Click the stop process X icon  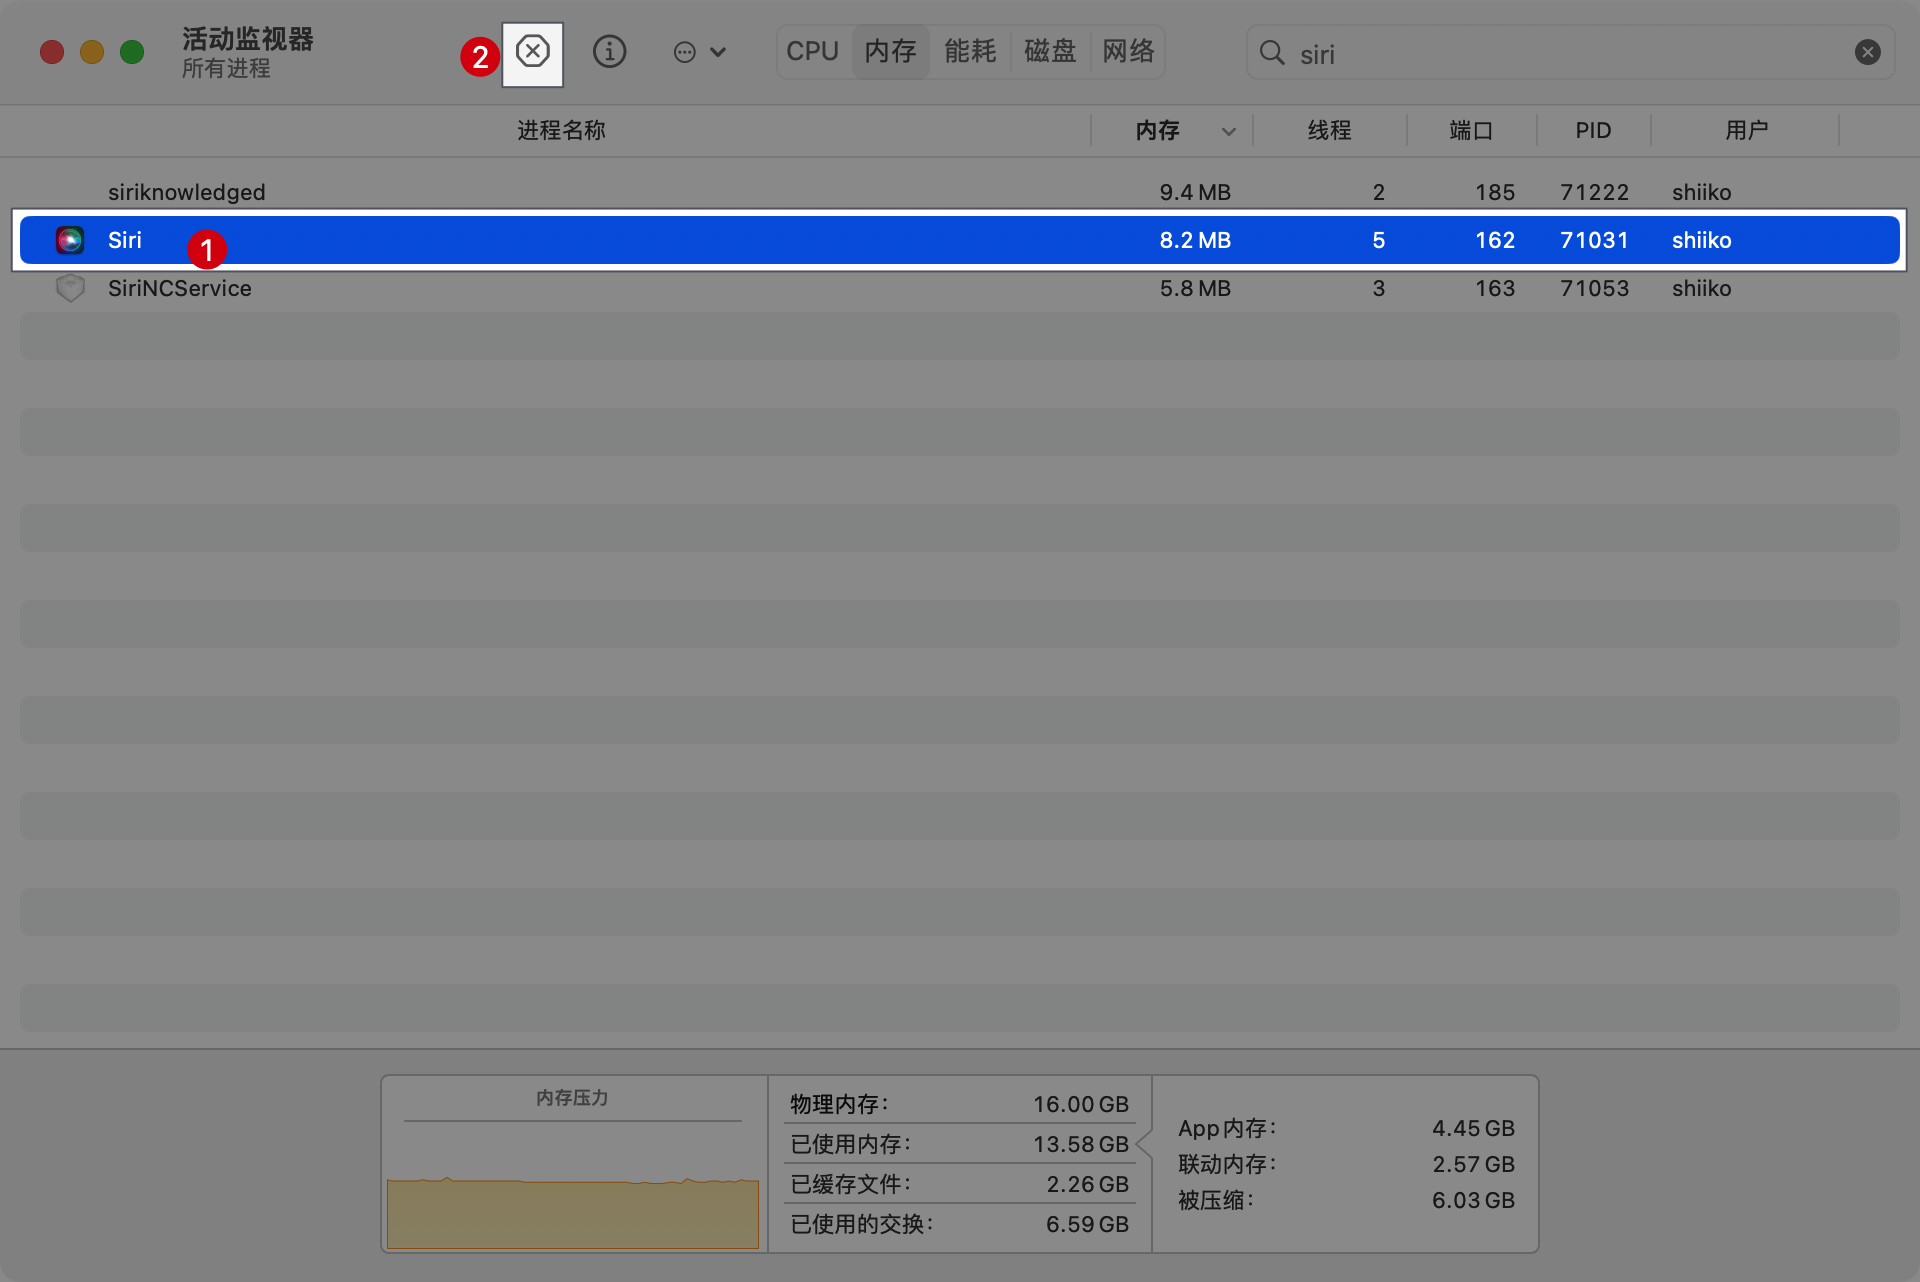click(532, 52)
